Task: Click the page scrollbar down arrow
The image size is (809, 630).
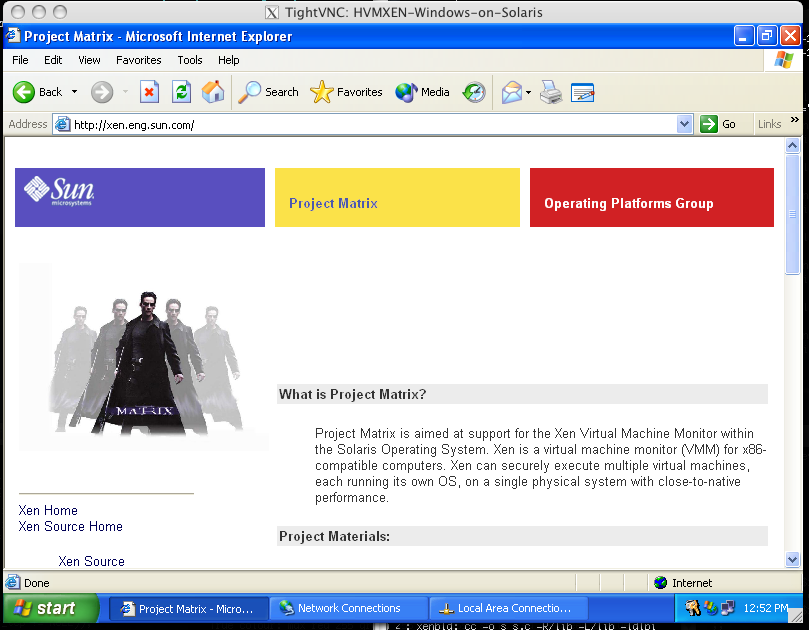Action: (793, 560)
